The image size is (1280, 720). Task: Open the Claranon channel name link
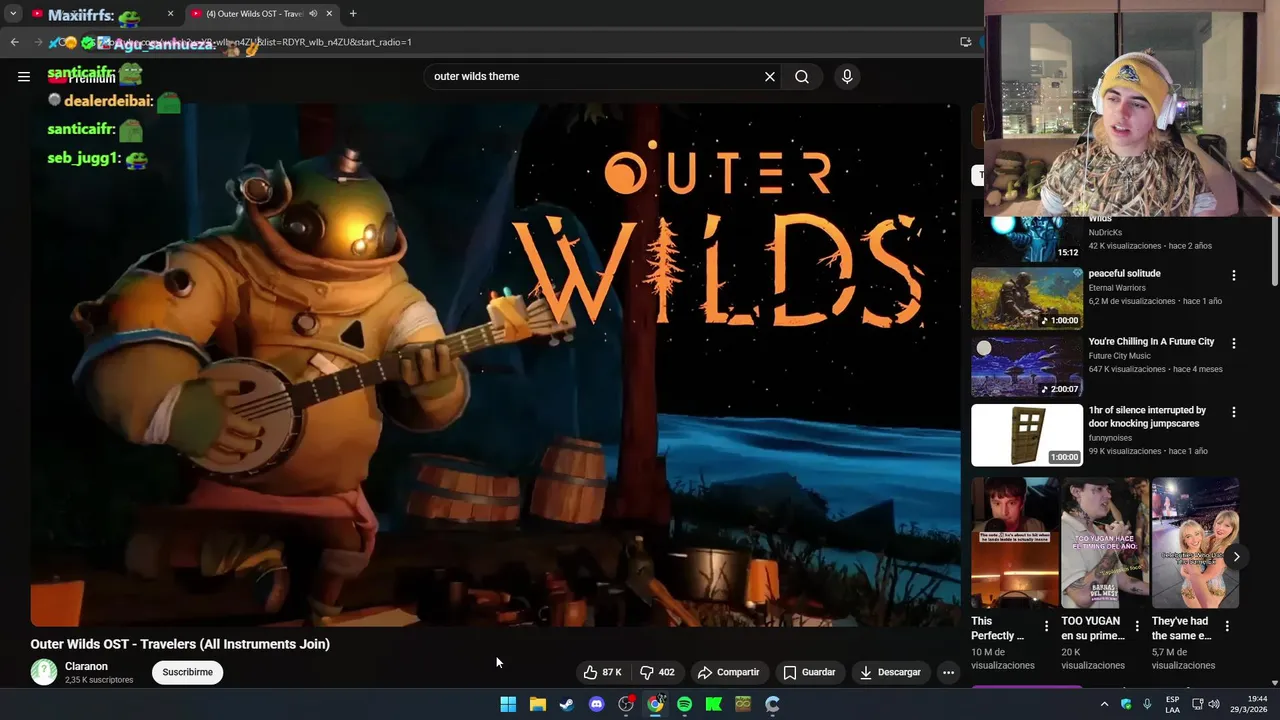(x=86, y=666)
